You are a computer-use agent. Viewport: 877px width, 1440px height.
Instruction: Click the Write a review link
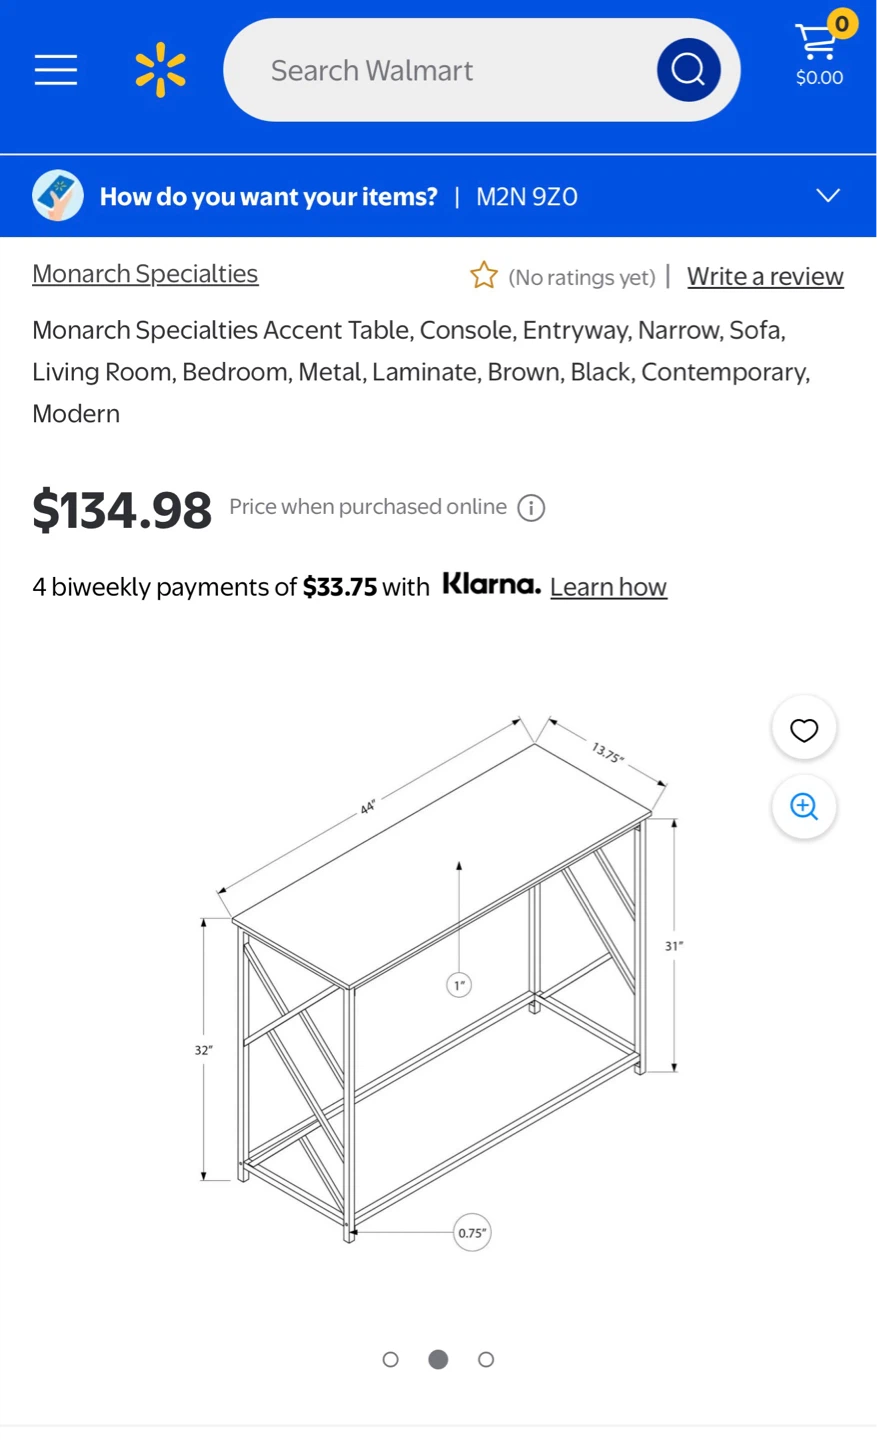point(765,276)
